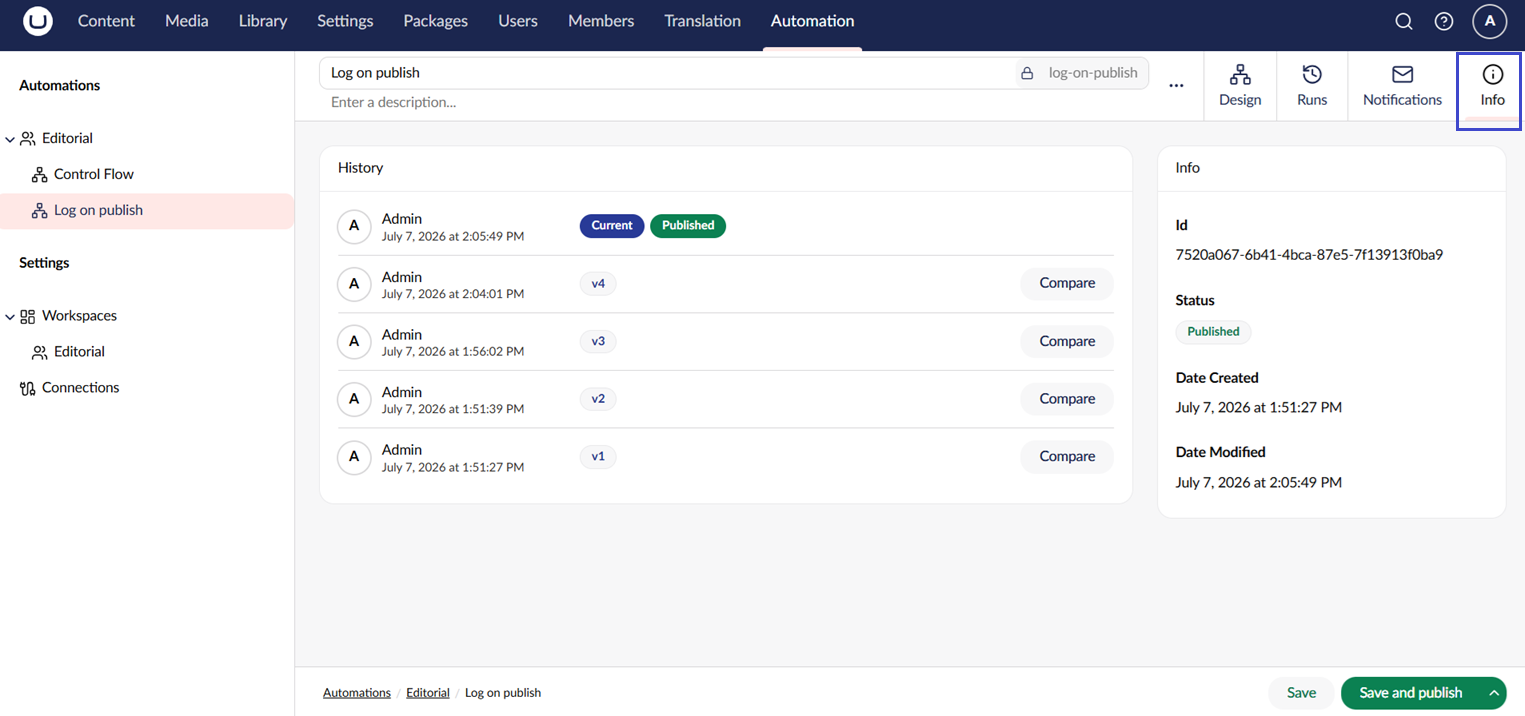Expand the Save and publish options arrow

1494,693
